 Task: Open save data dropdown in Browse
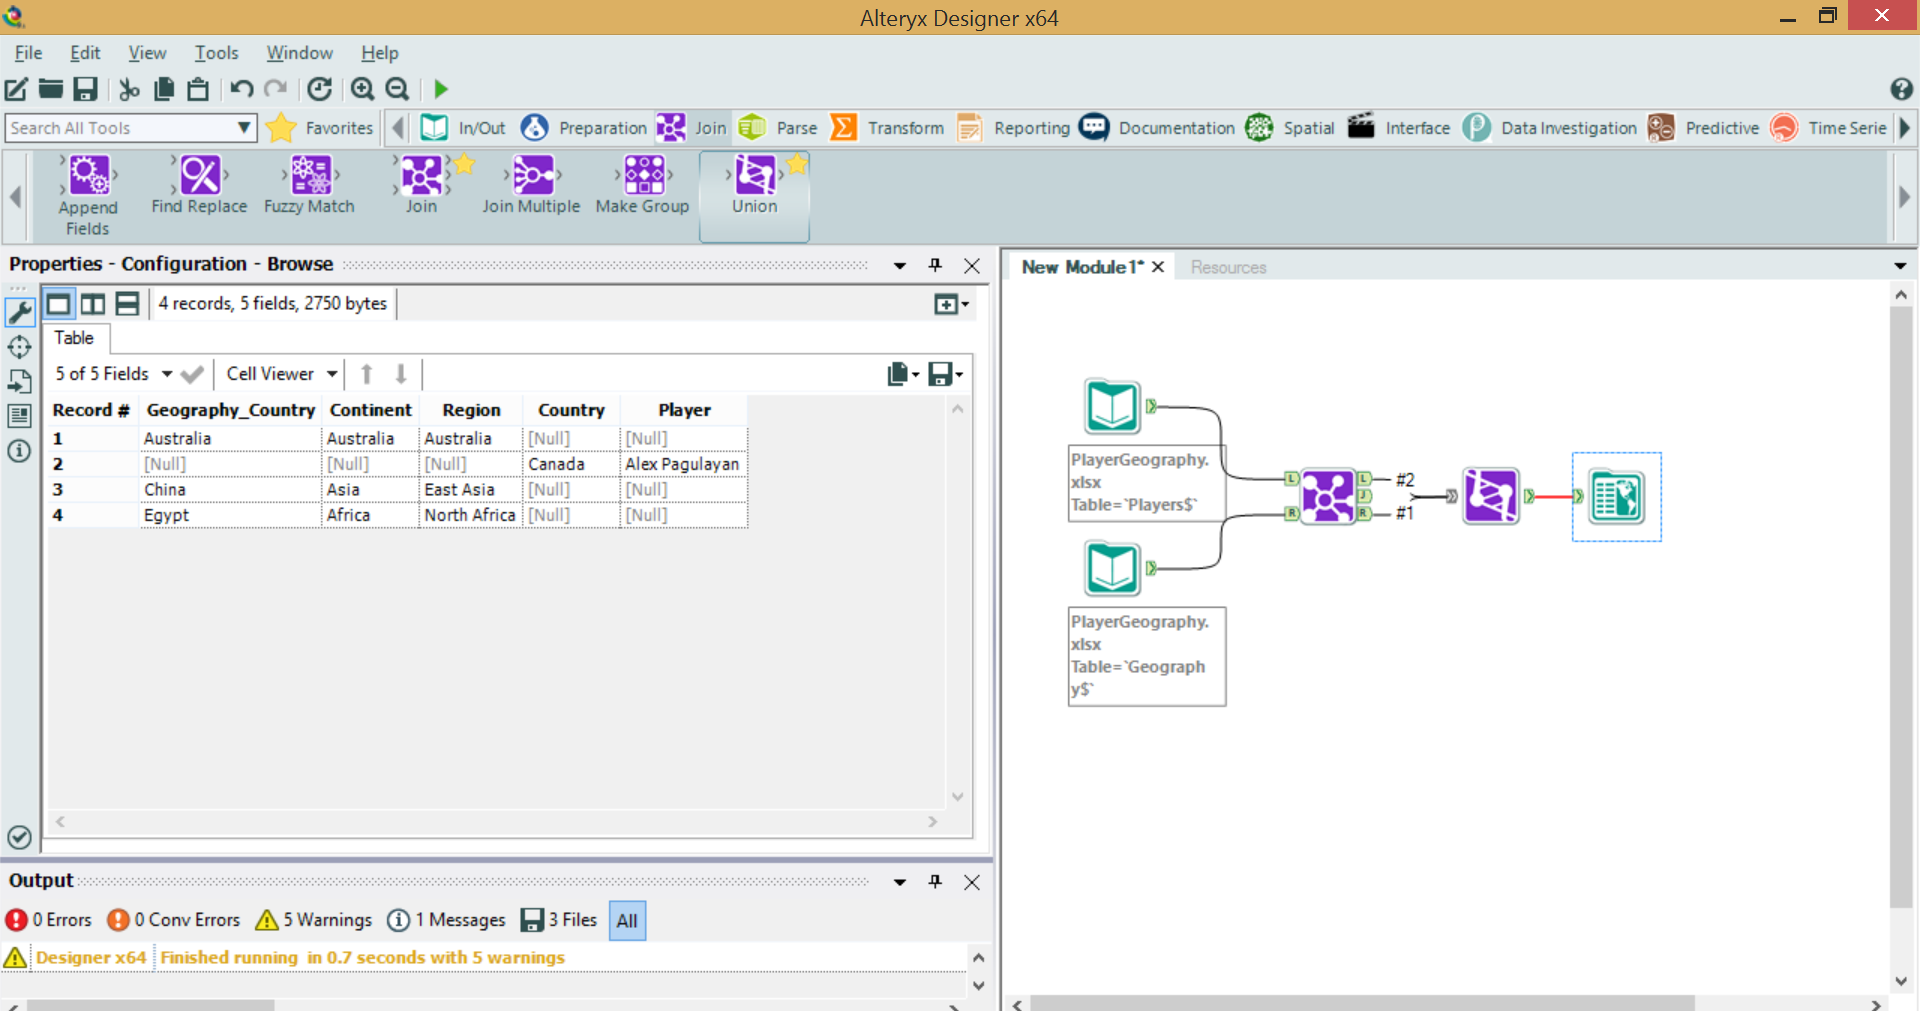click(945, 374)
